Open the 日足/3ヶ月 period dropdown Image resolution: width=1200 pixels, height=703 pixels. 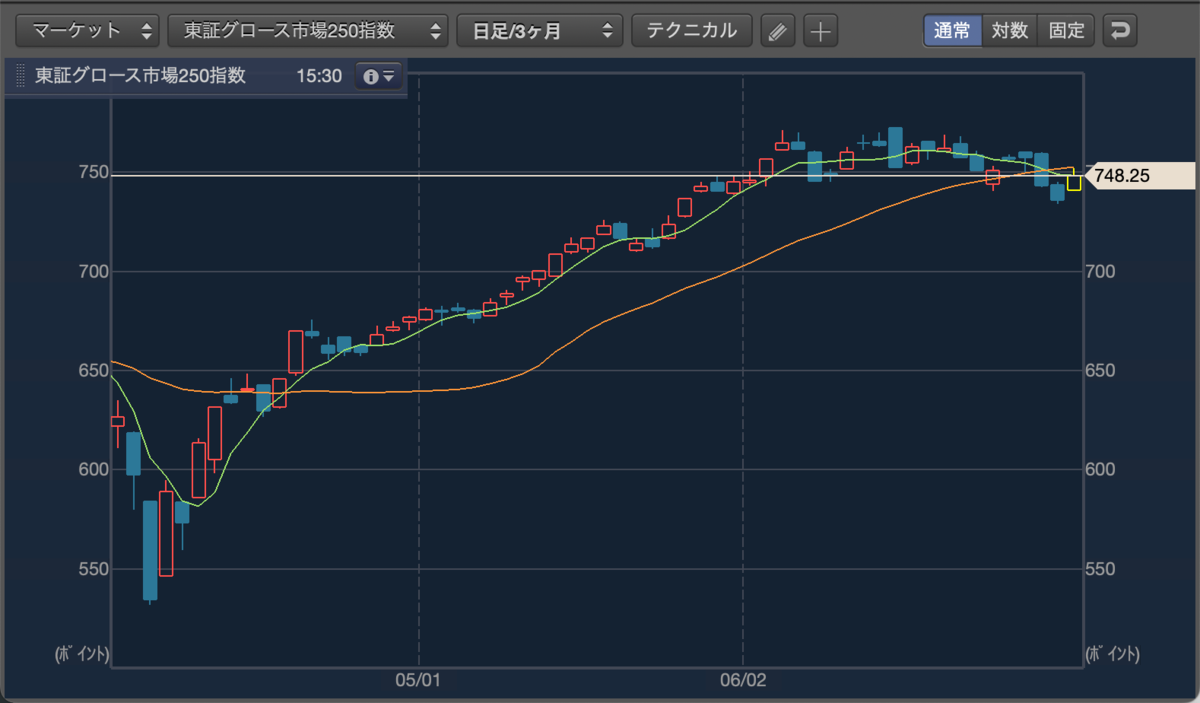click(x=539, y=30)
